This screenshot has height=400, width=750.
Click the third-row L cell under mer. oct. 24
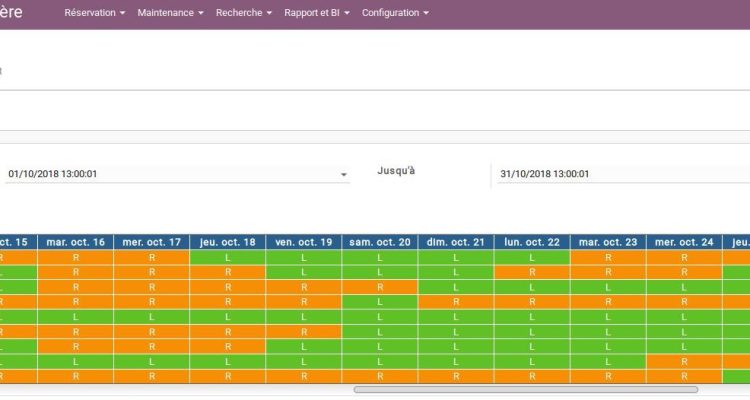[x=684, y=287]
